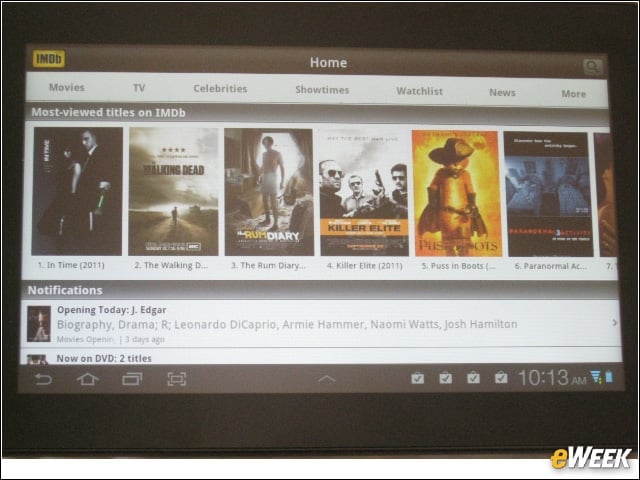640x480 pixels.
Task: Switch to the Celebrities tab
Action: point(220,89)
